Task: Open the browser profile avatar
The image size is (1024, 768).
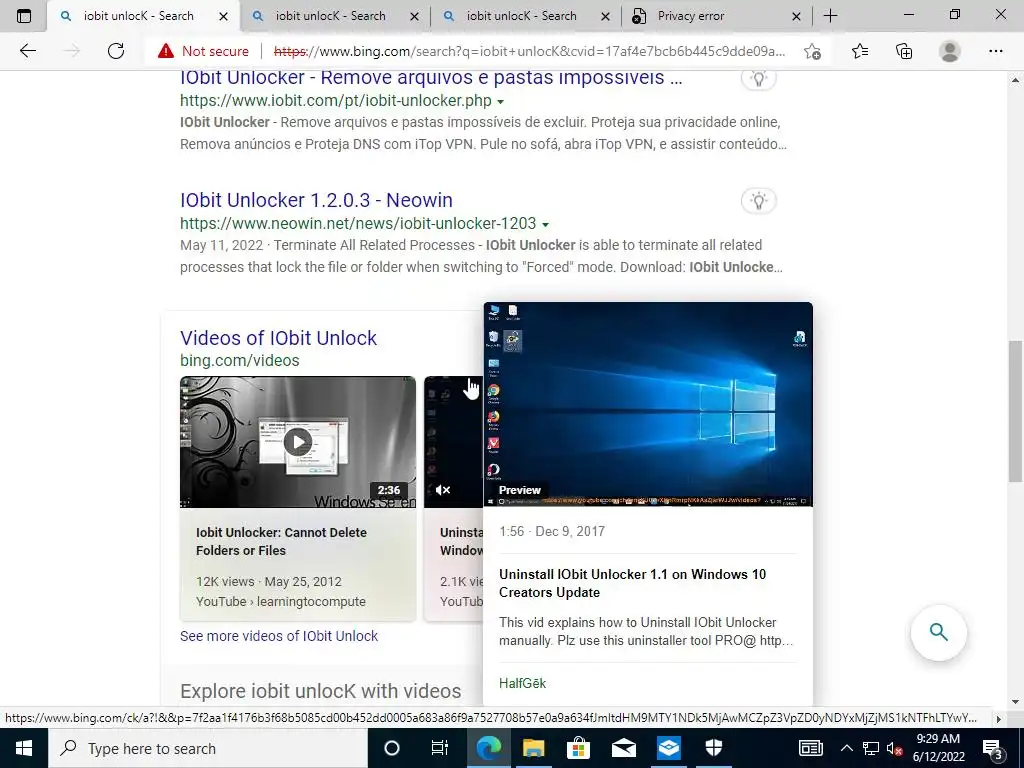Action: pos(950,51)
